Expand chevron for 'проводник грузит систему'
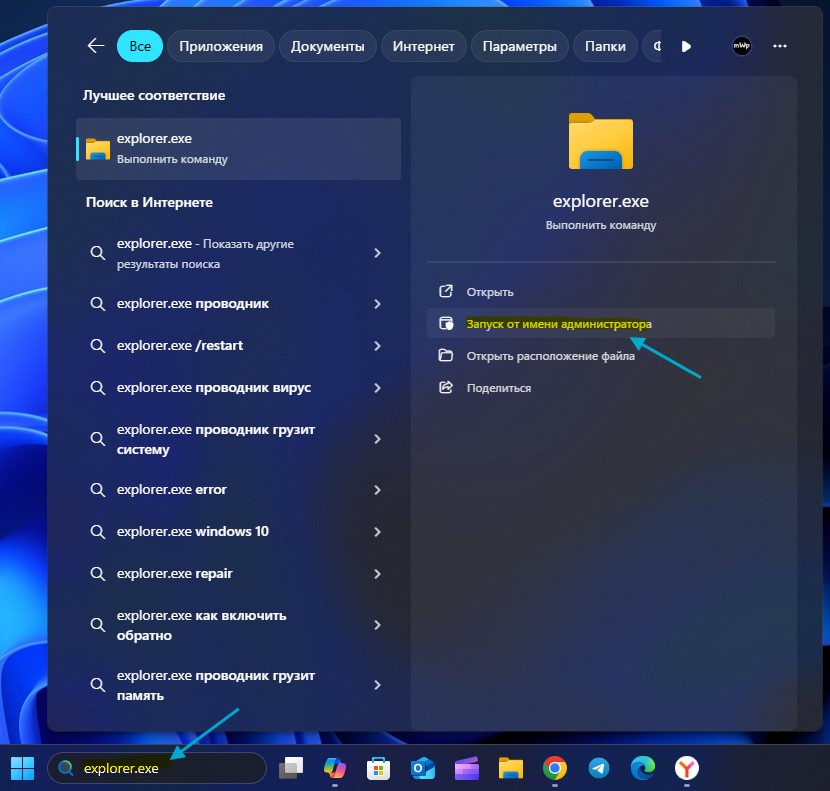Viewport: 830px width, 791px height. pos(377,439)
